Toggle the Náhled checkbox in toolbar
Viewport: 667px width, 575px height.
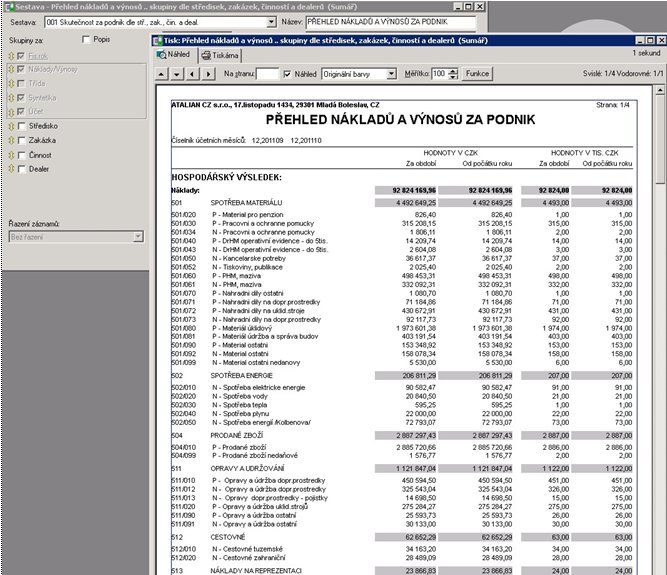pos(288,74)
